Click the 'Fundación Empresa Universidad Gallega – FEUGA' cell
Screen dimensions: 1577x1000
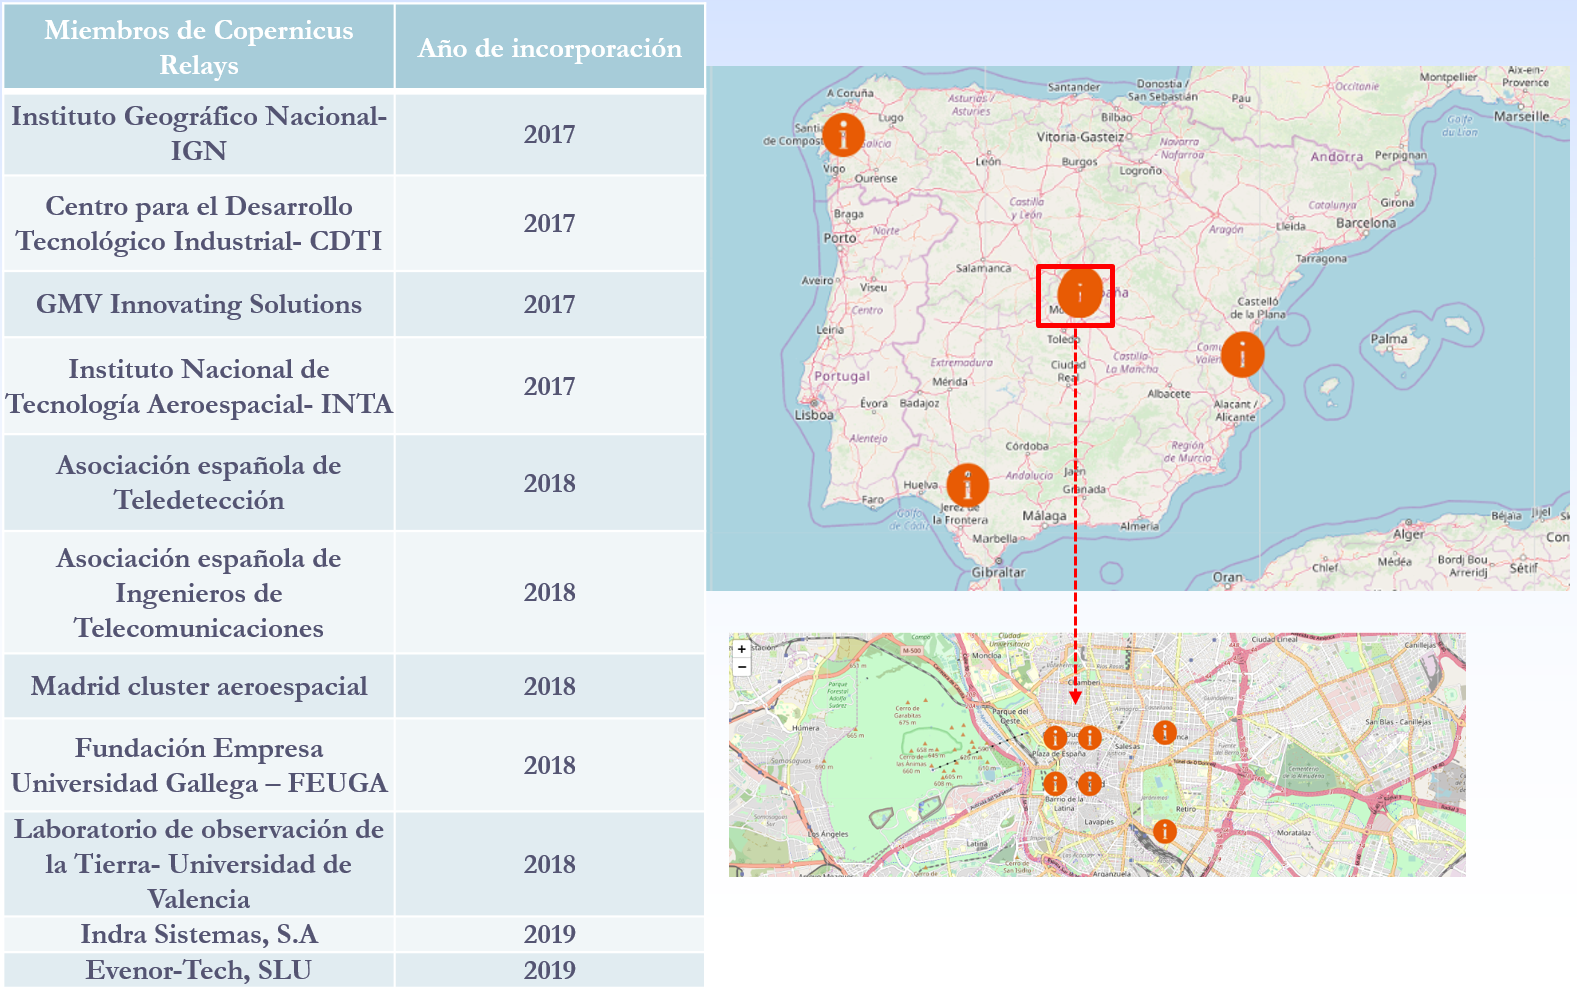click(x=199, y=765)
